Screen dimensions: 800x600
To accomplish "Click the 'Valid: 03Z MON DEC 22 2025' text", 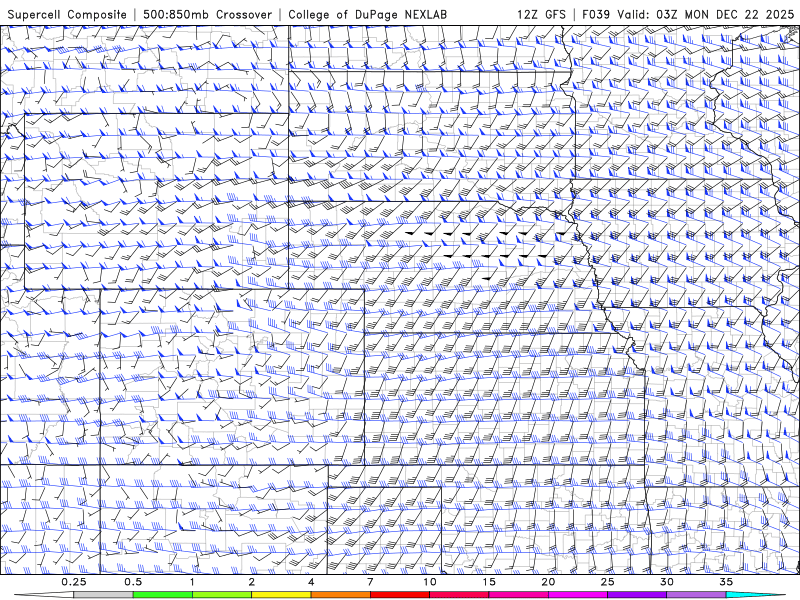I will click(706, 14).
